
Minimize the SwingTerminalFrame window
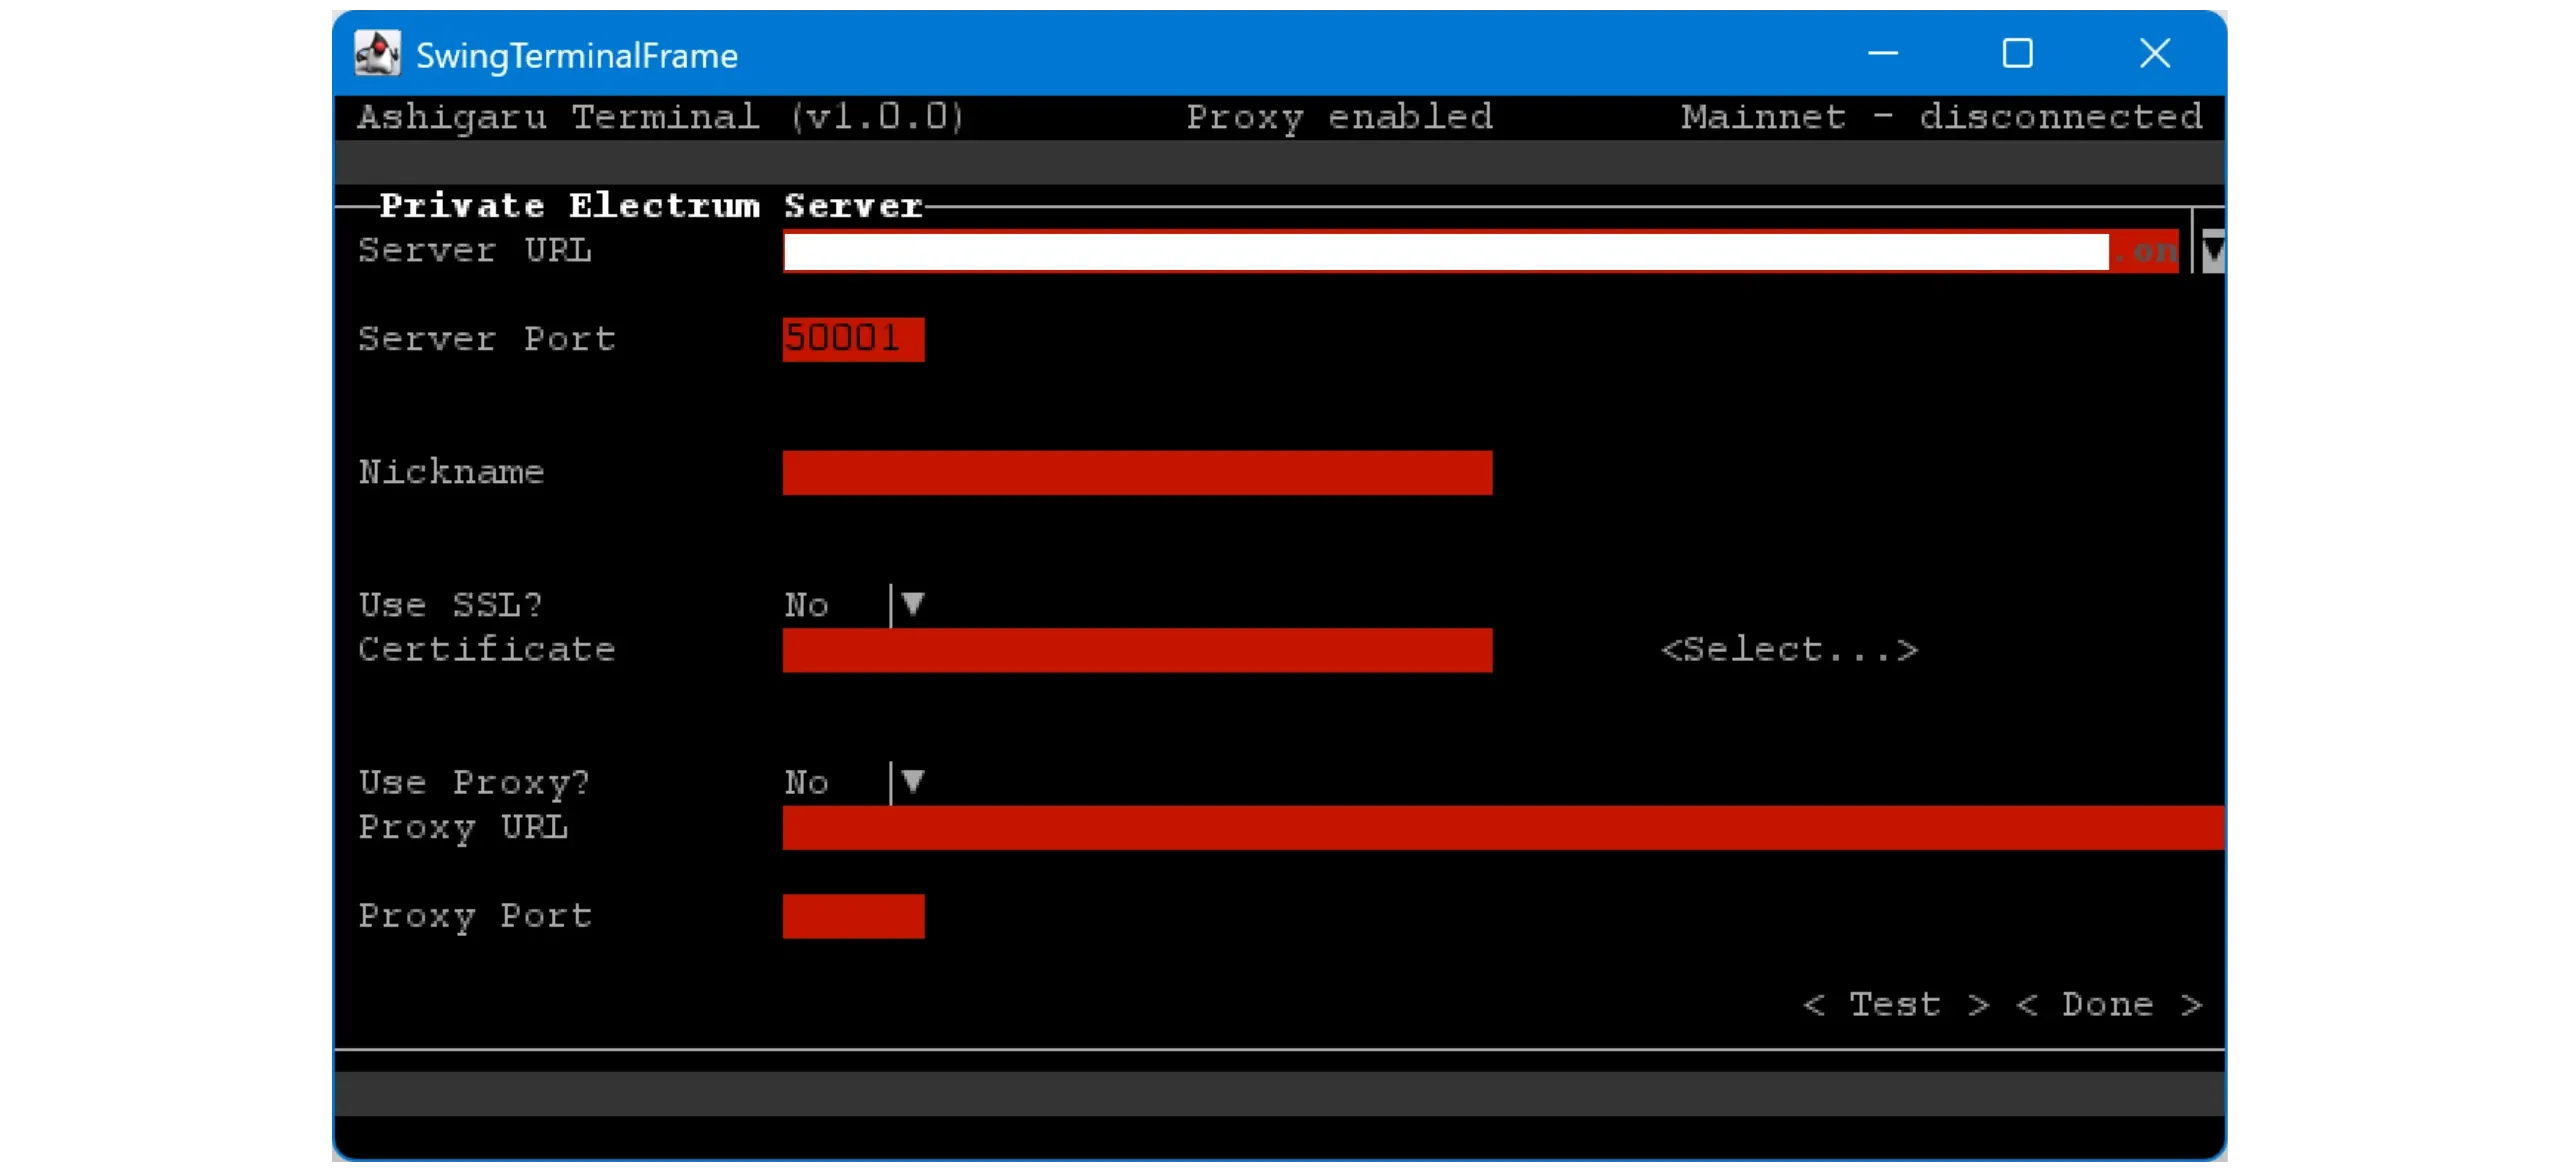point(1882,54)
